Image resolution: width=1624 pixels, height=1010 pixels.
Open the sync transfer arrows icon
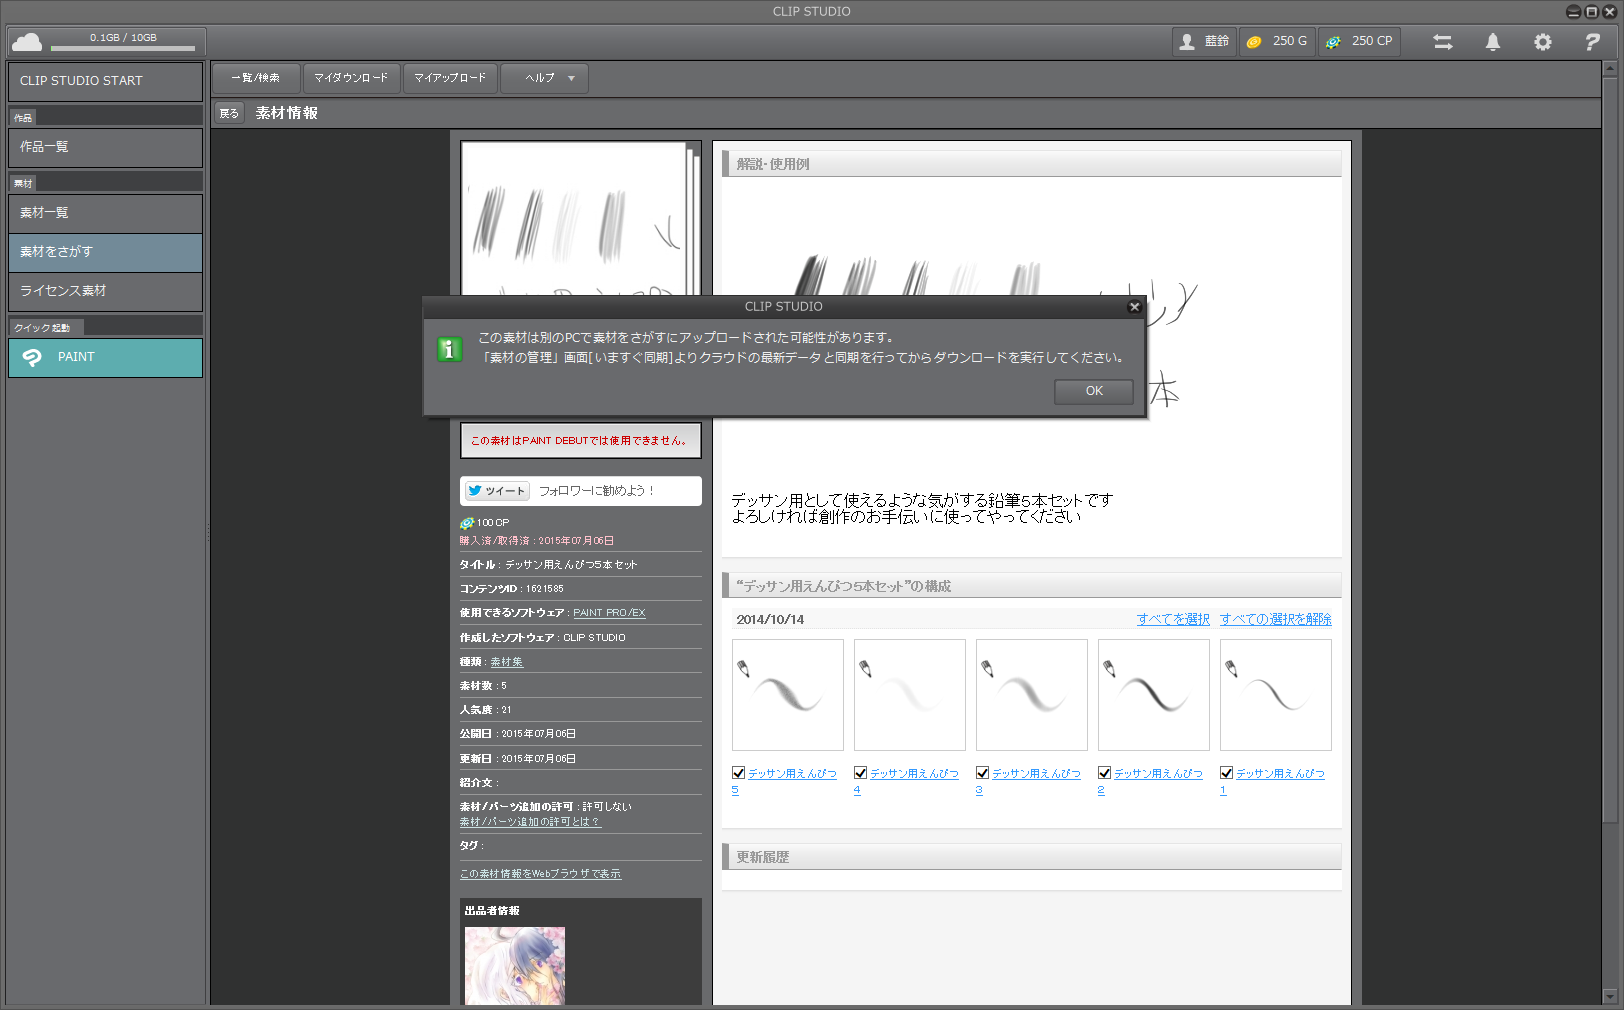[x=1442, y=42]
